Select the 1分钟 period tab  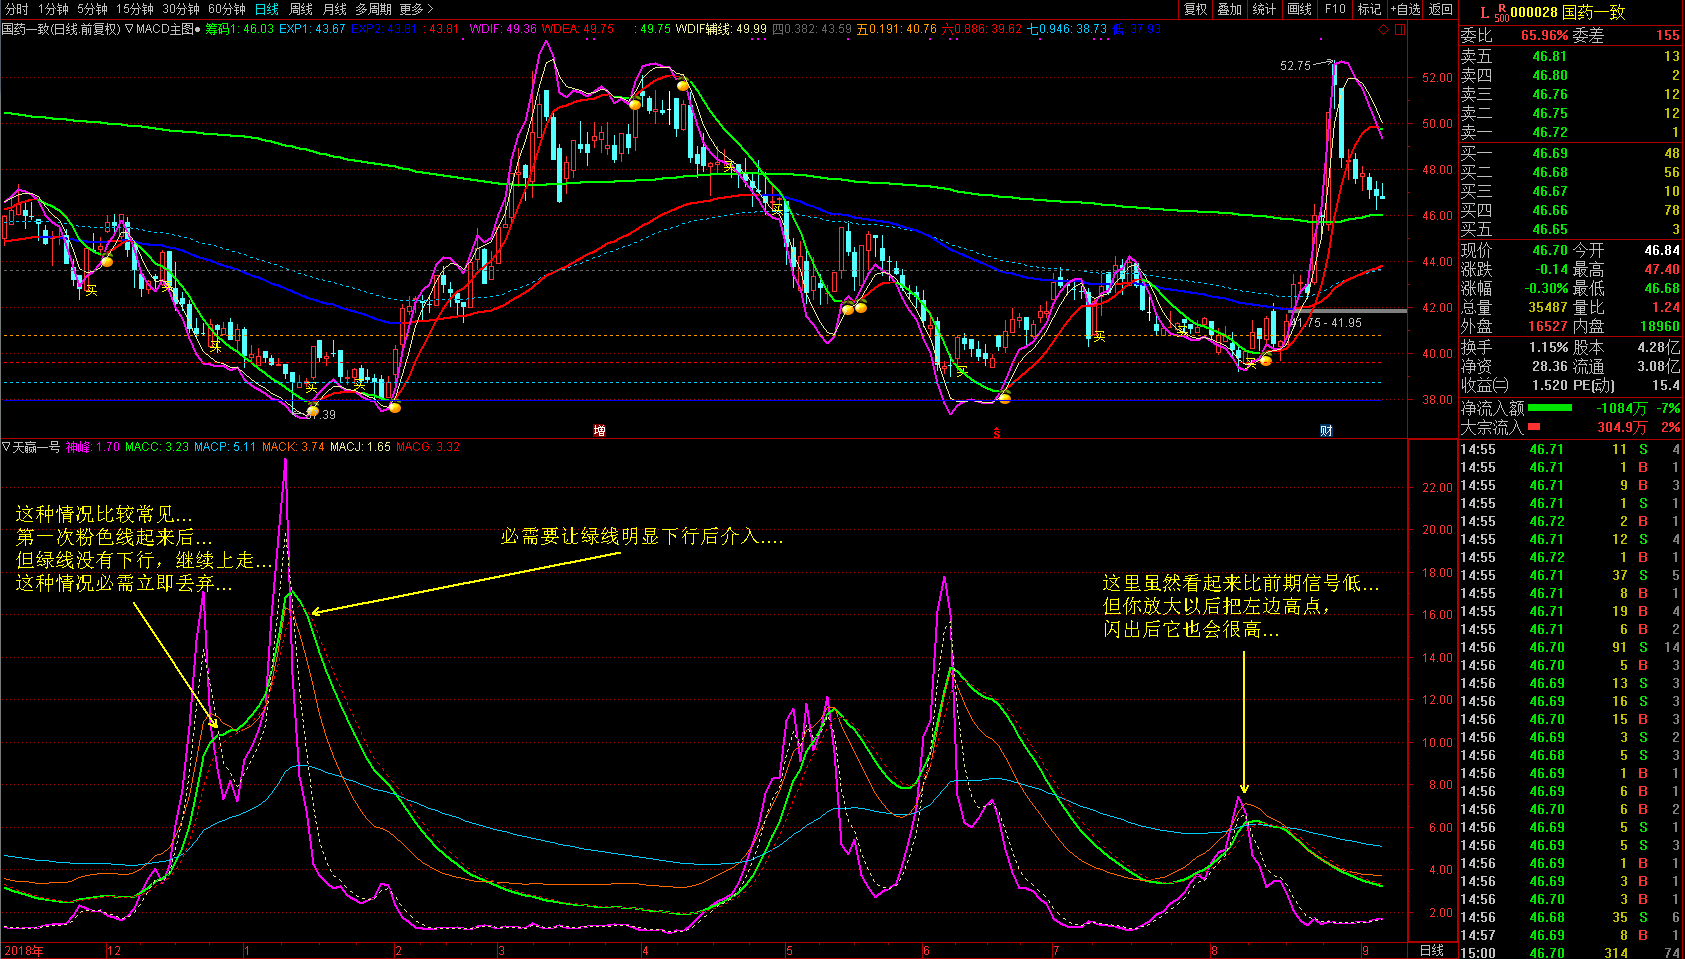[x=53, y=9]
